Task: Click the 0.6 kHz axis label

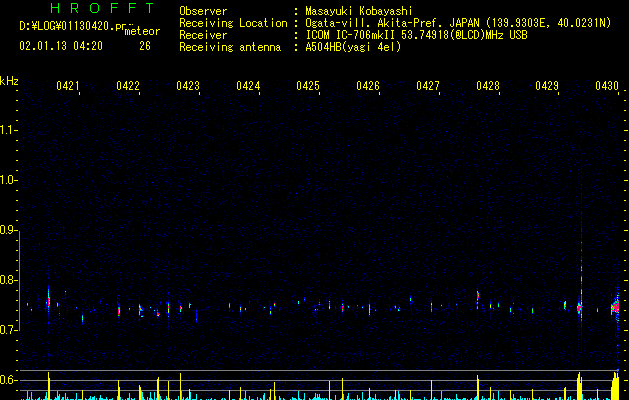Action: pyautogui.click(x=8, y=380)
